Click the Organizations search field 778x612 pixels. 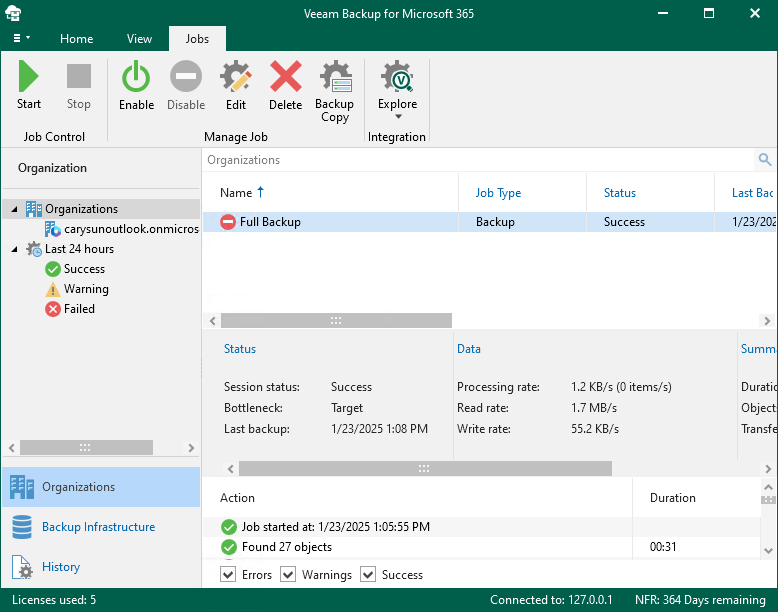click(470, 160)
